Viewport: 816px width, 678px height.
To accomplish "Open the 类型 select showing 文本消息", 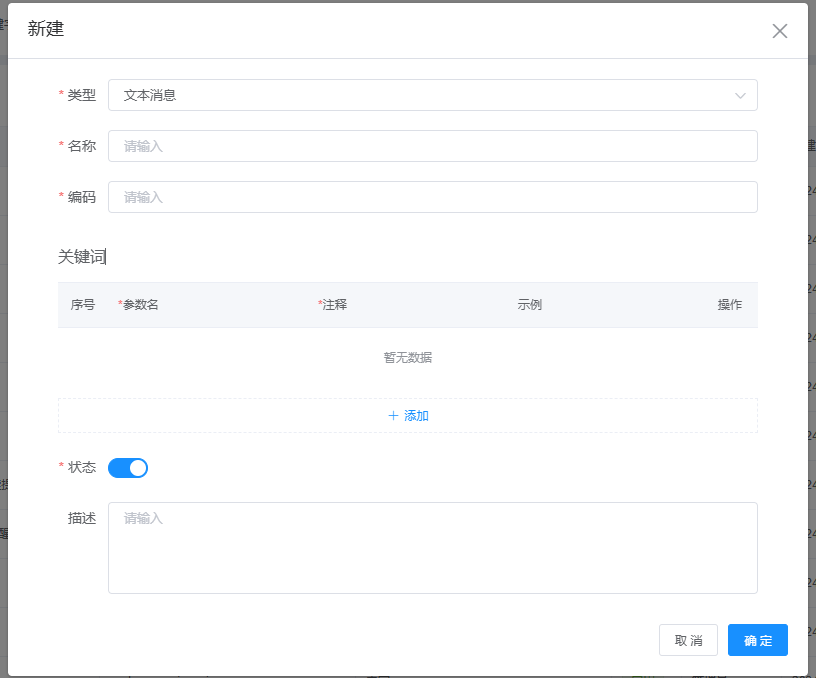I will [x=420, y=96].
